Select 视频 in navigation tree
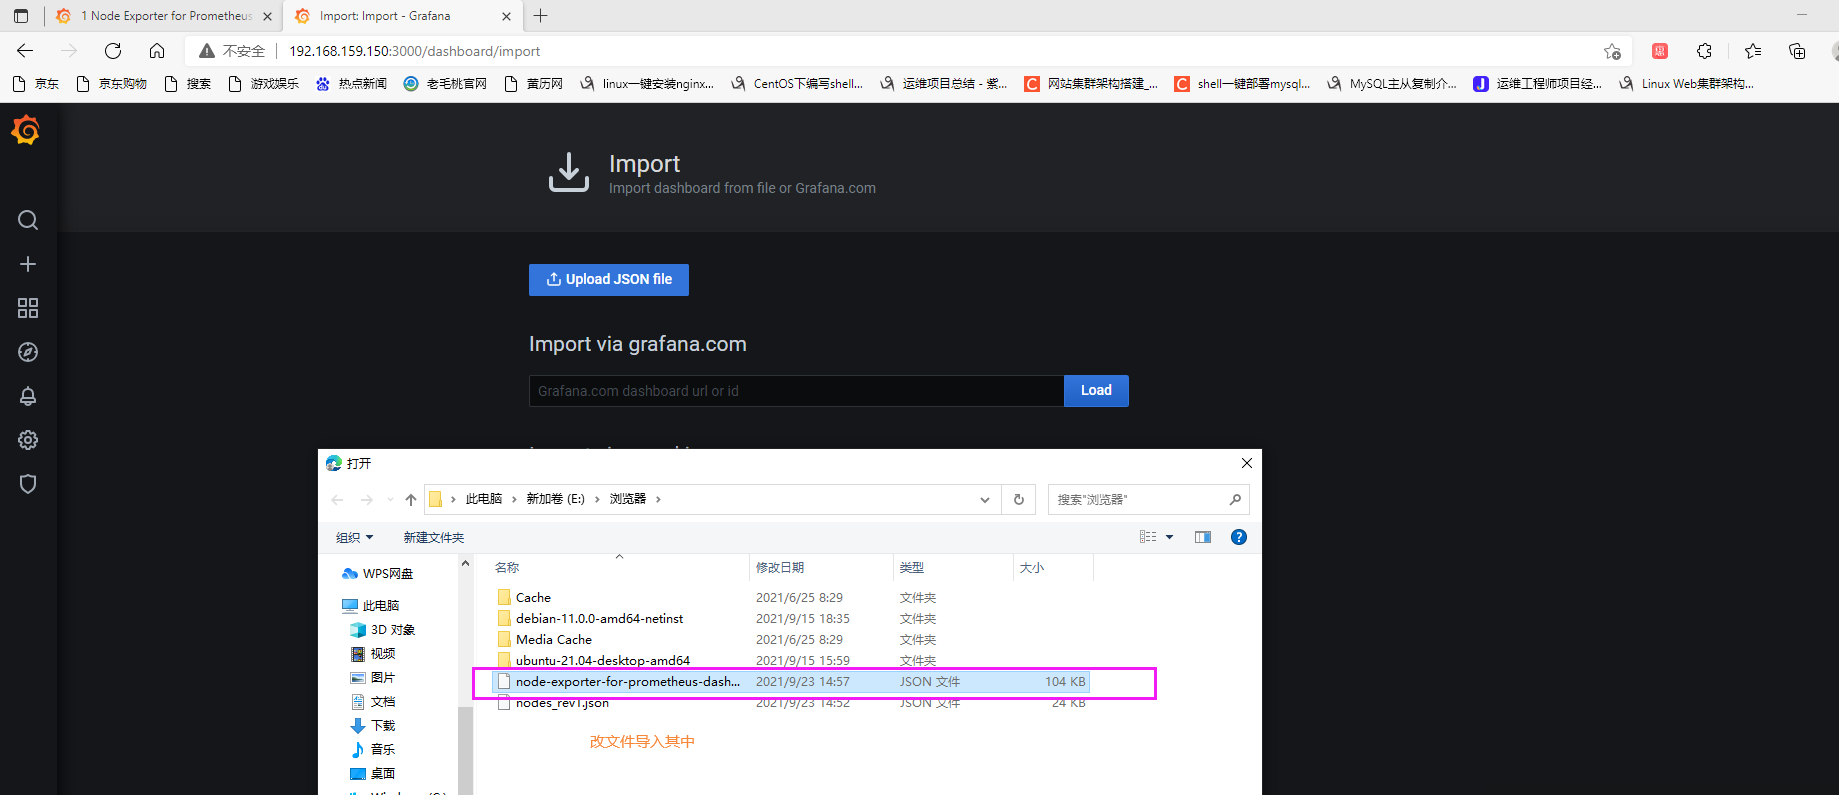Image resolution: width=1839 pixels, height=795 pixels. point(373,654)
